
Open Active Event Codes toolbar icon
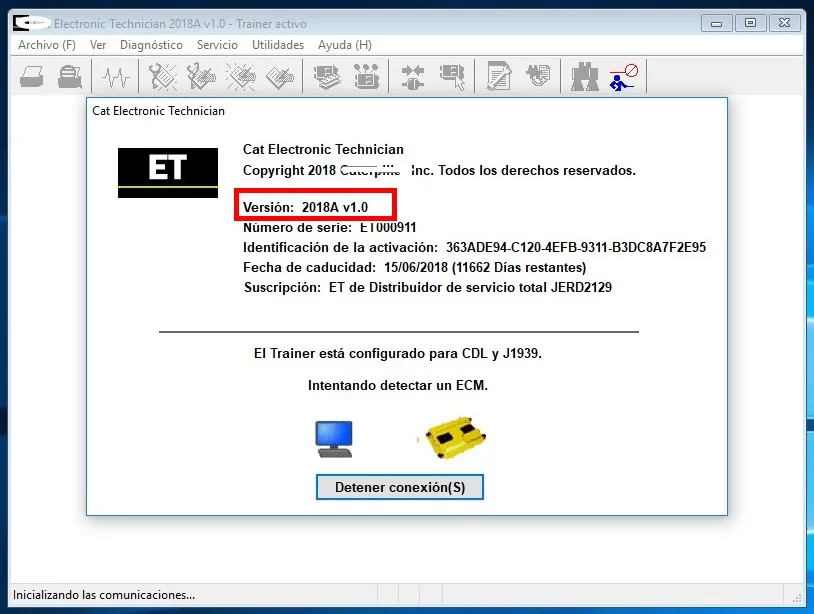pos(241,77)
